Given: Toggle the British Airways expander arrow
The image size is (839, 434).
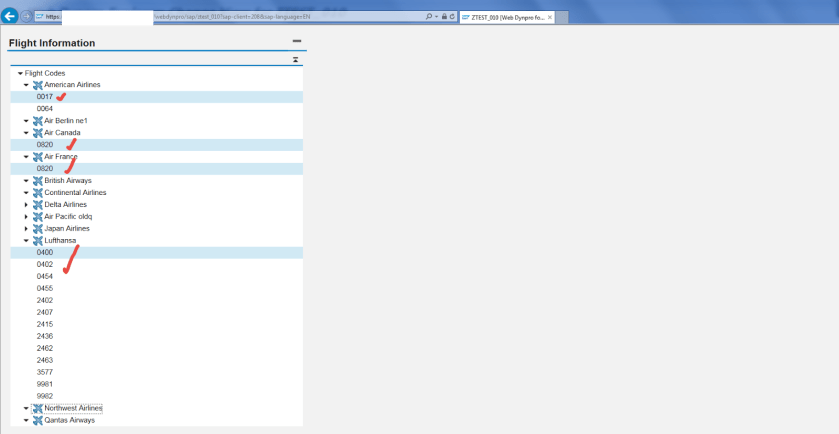Looking at the screenshot, I should click(x=26, y=181).
